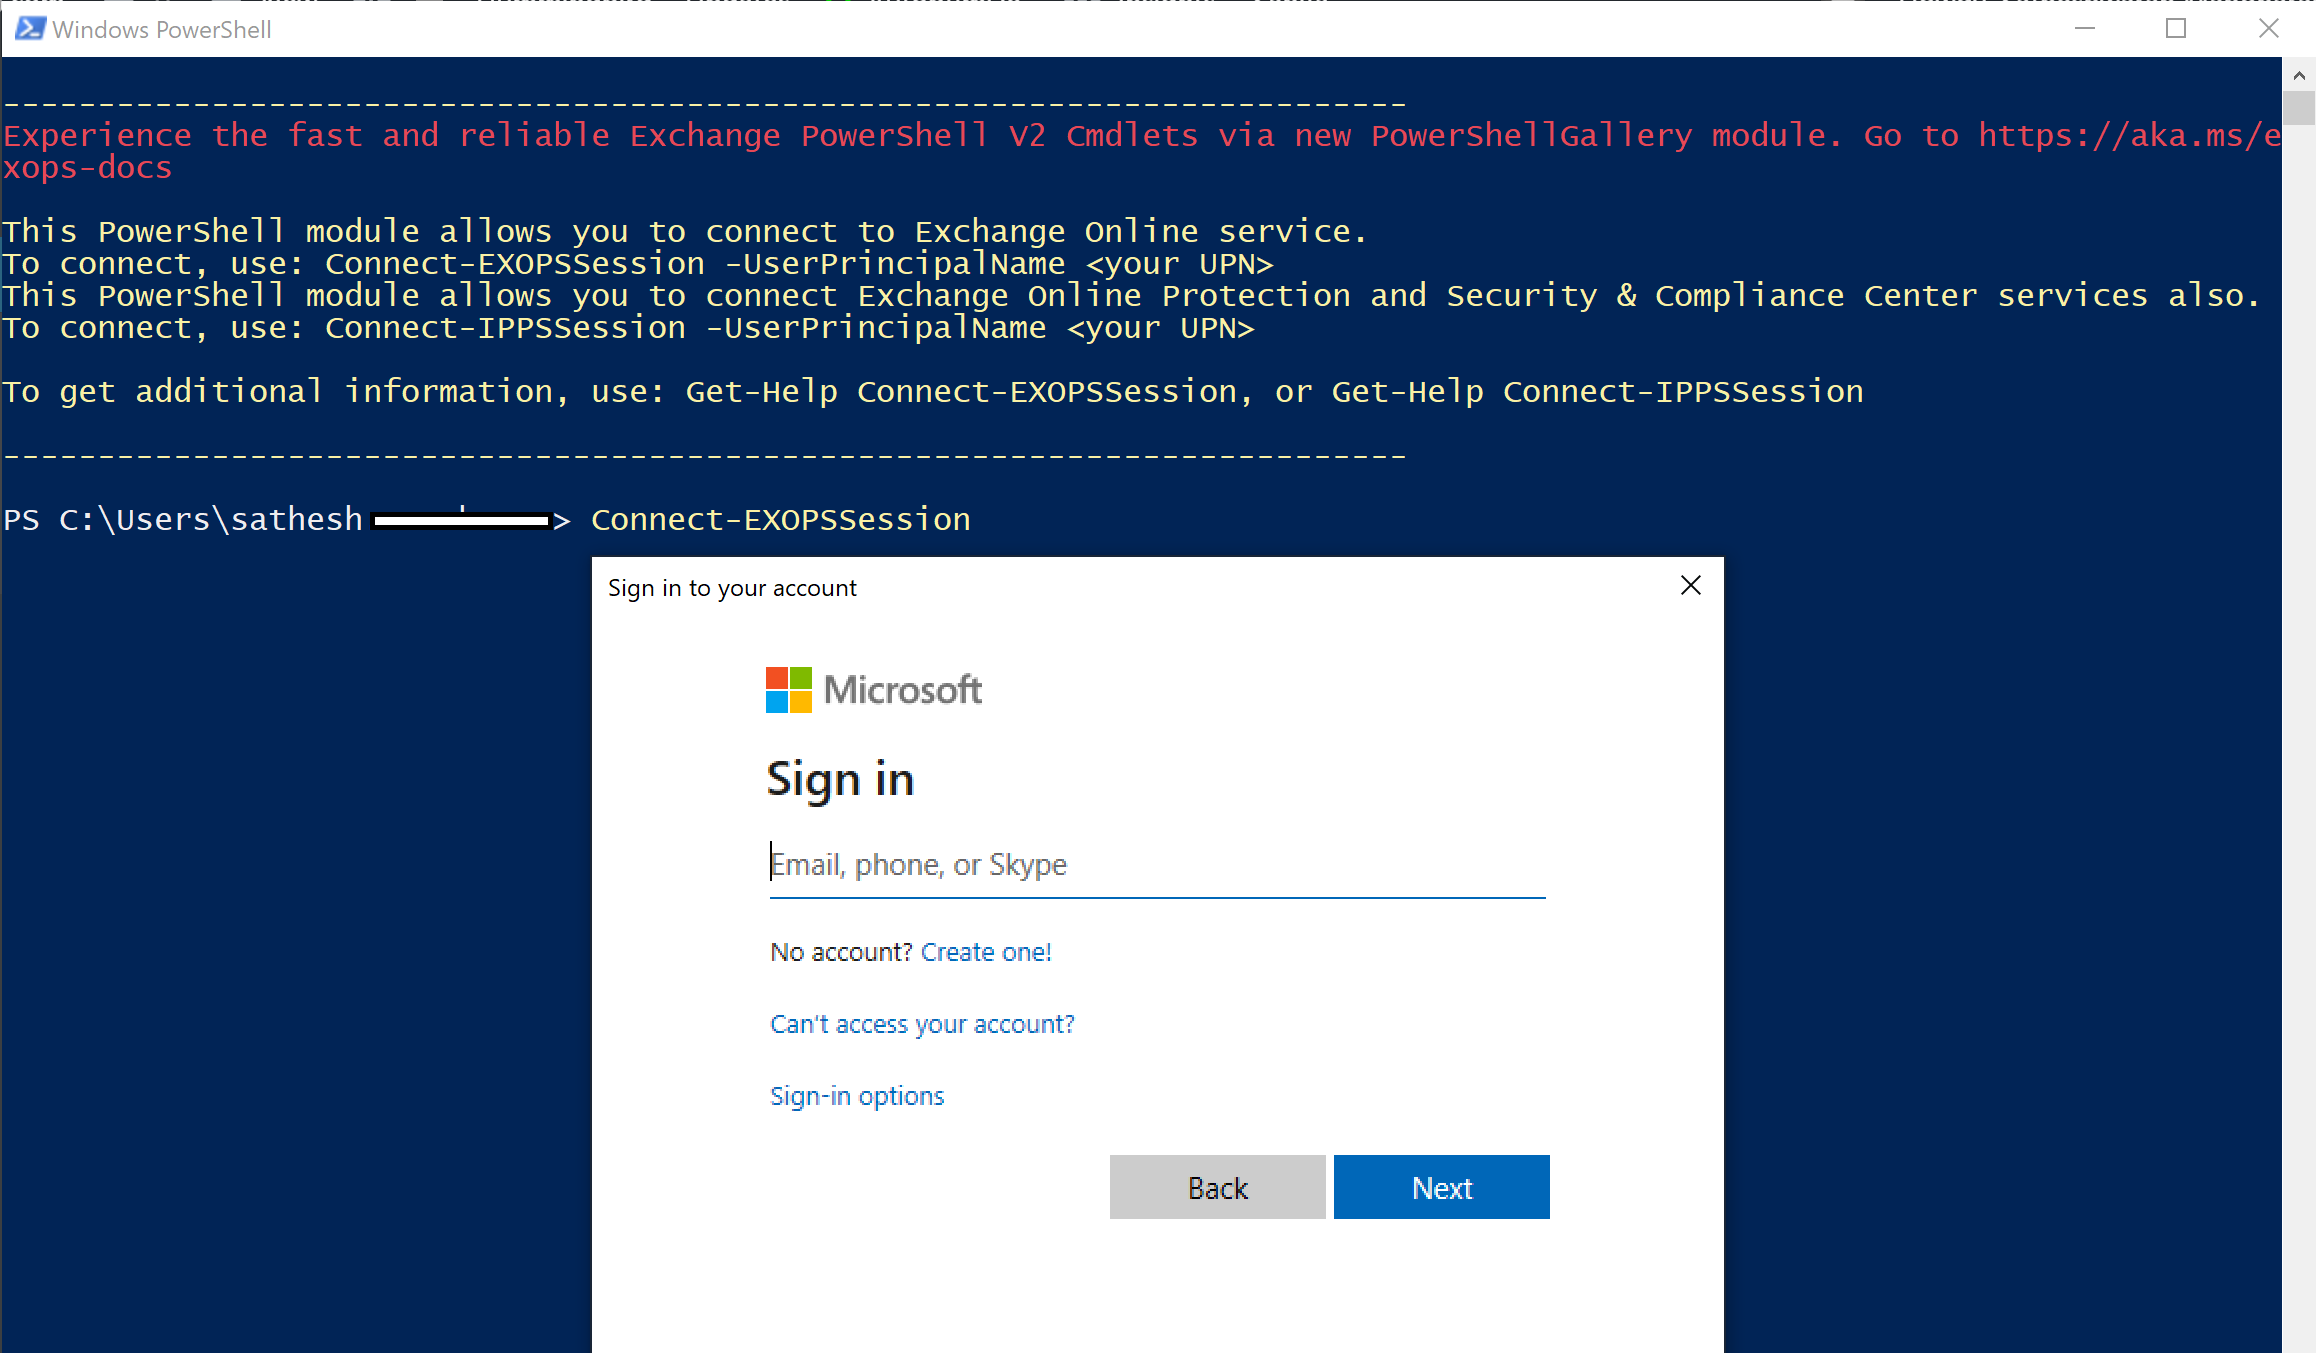Click line about connecting to Exchange Online service
The image size is (2316, 1353).
pyautogui.click(x=684, y=232)
